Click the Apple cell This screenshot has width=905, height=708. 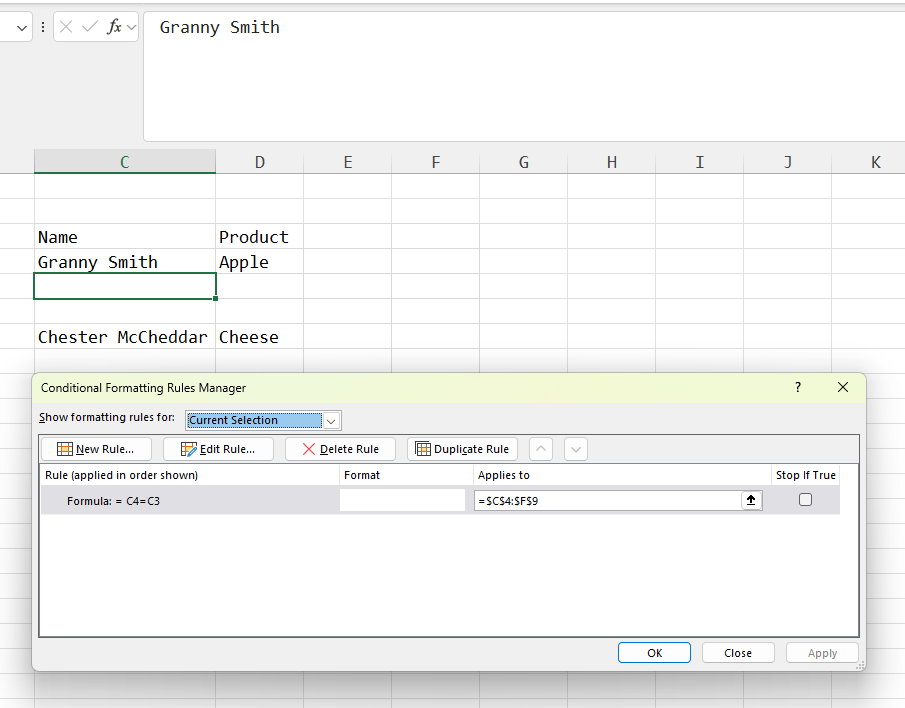[260, 262]
